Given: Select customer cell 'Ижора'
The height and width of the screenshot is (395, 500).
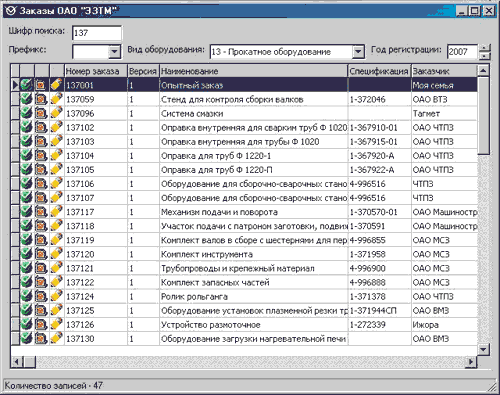Looking at the screenshot, I should pos(444,324).
